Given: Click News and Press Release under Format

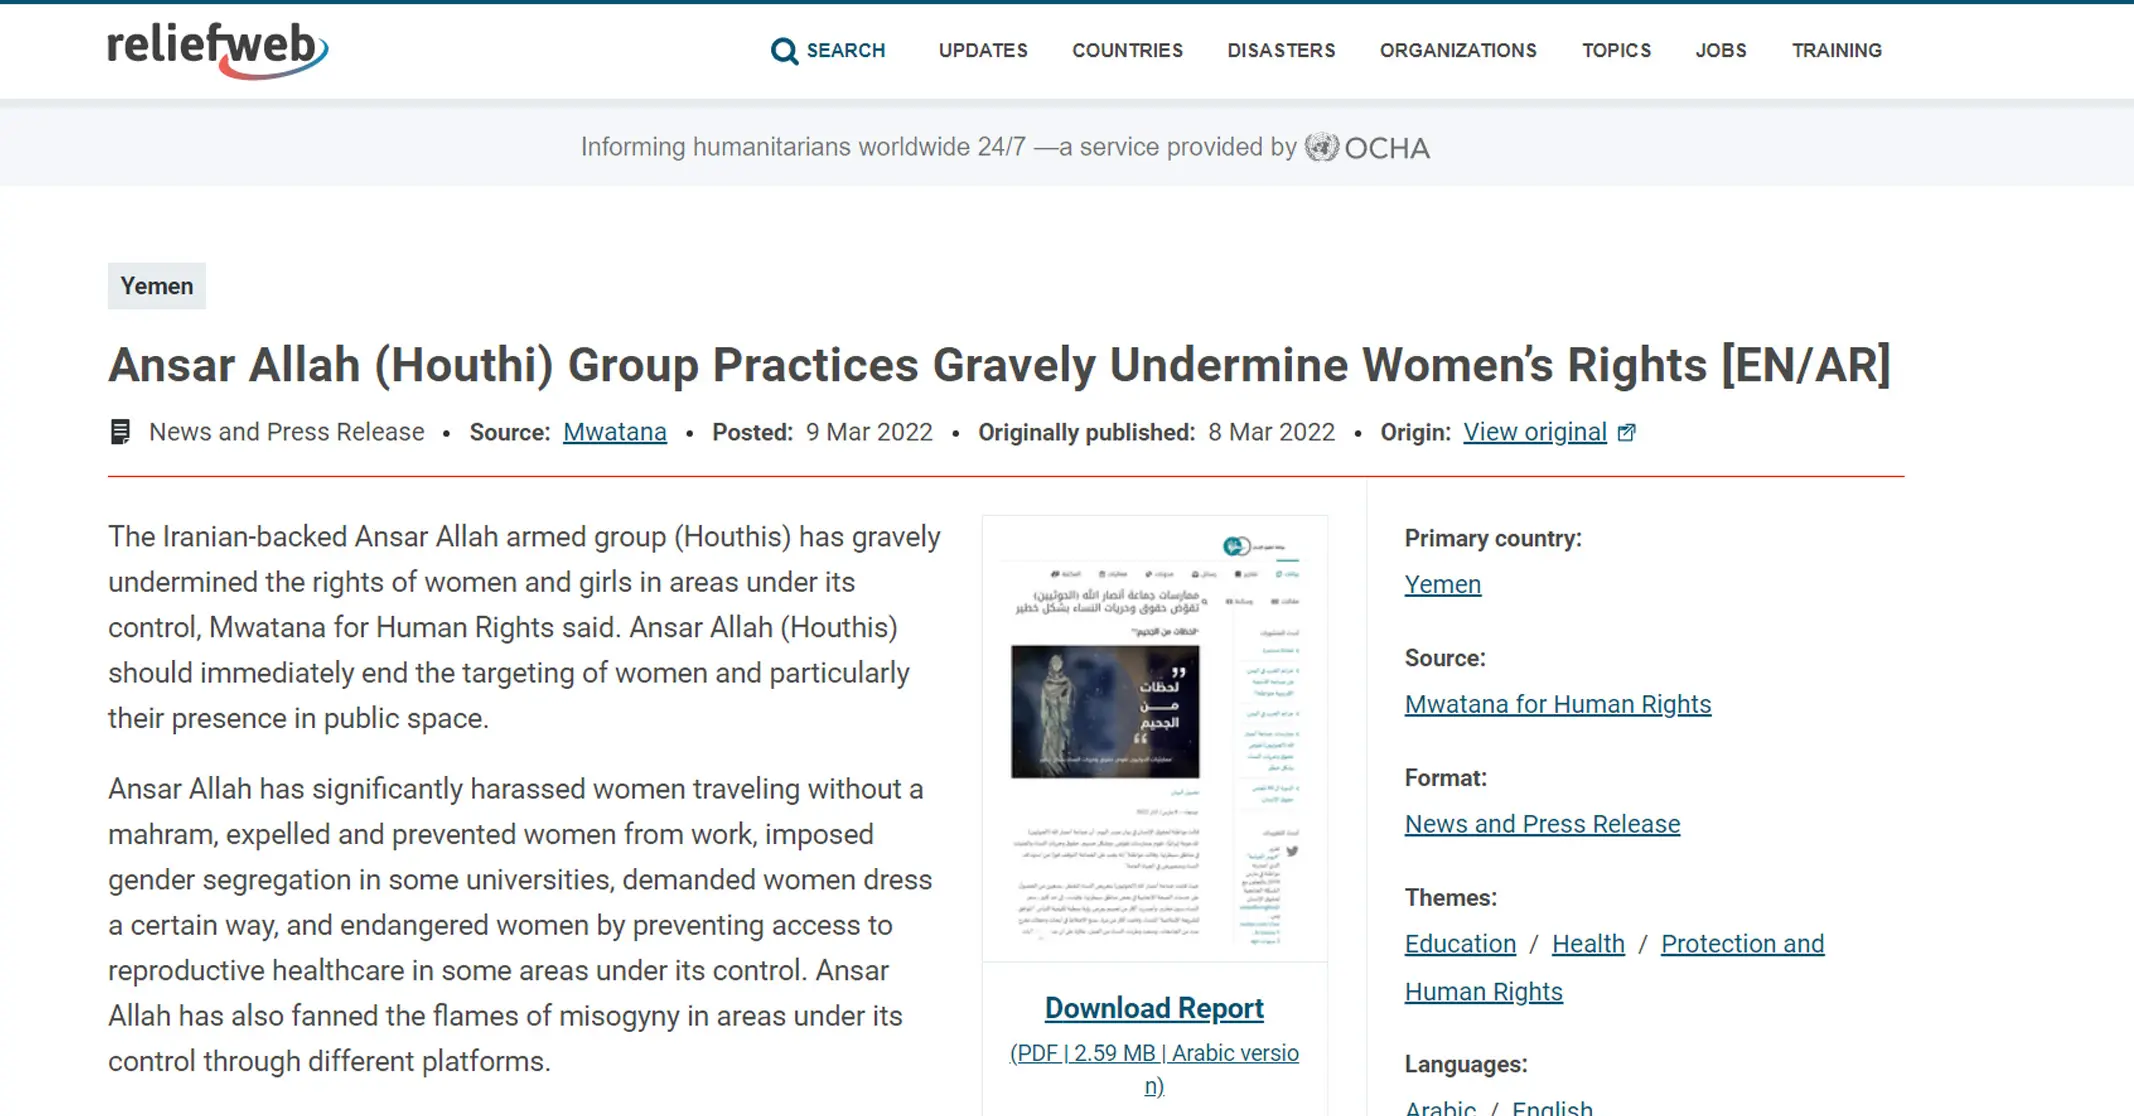Looking at the screenshot, I should click(x=1542, y=824).
